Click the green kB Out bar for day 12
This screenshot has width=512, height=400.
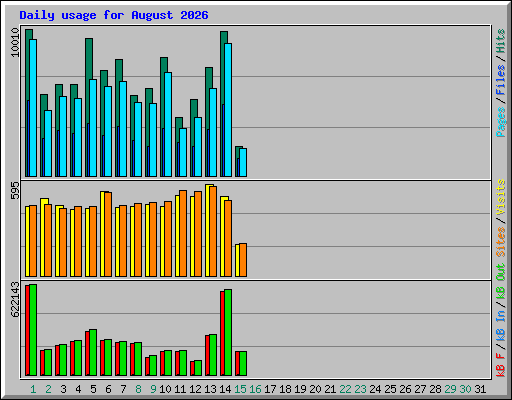[x=198, y=368]
